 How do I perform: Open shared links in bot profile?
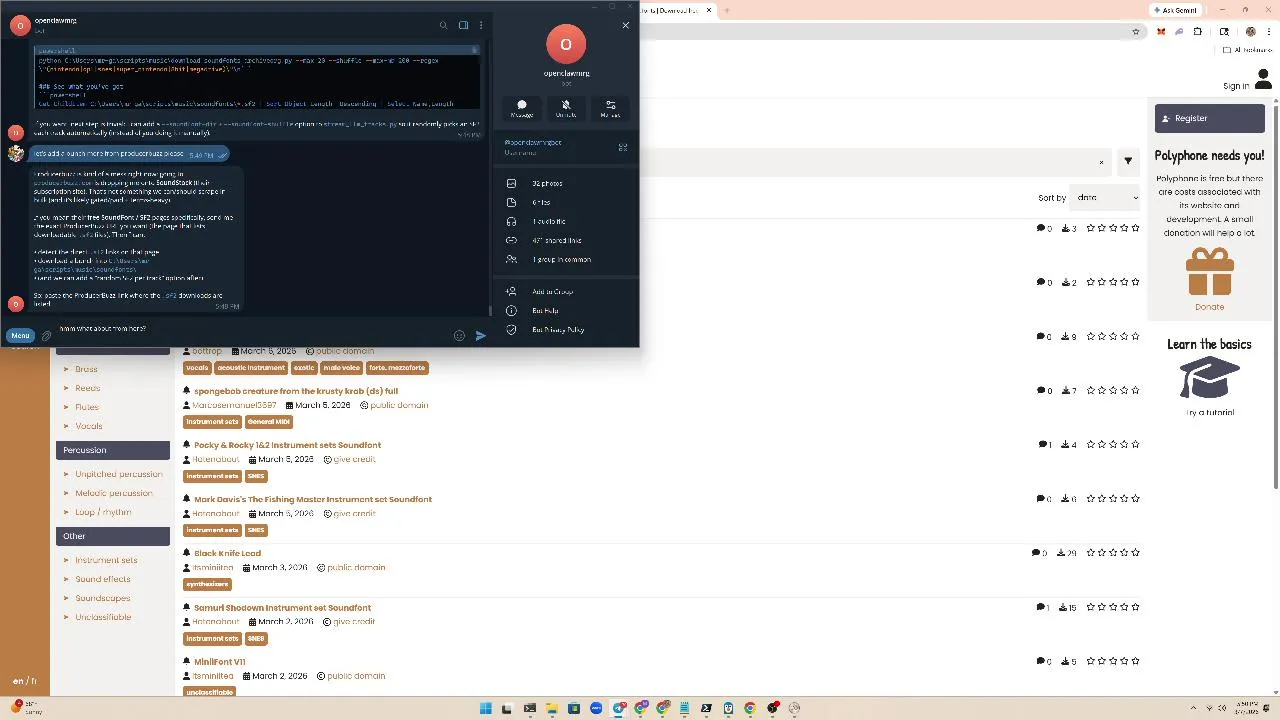coord(566,241)
